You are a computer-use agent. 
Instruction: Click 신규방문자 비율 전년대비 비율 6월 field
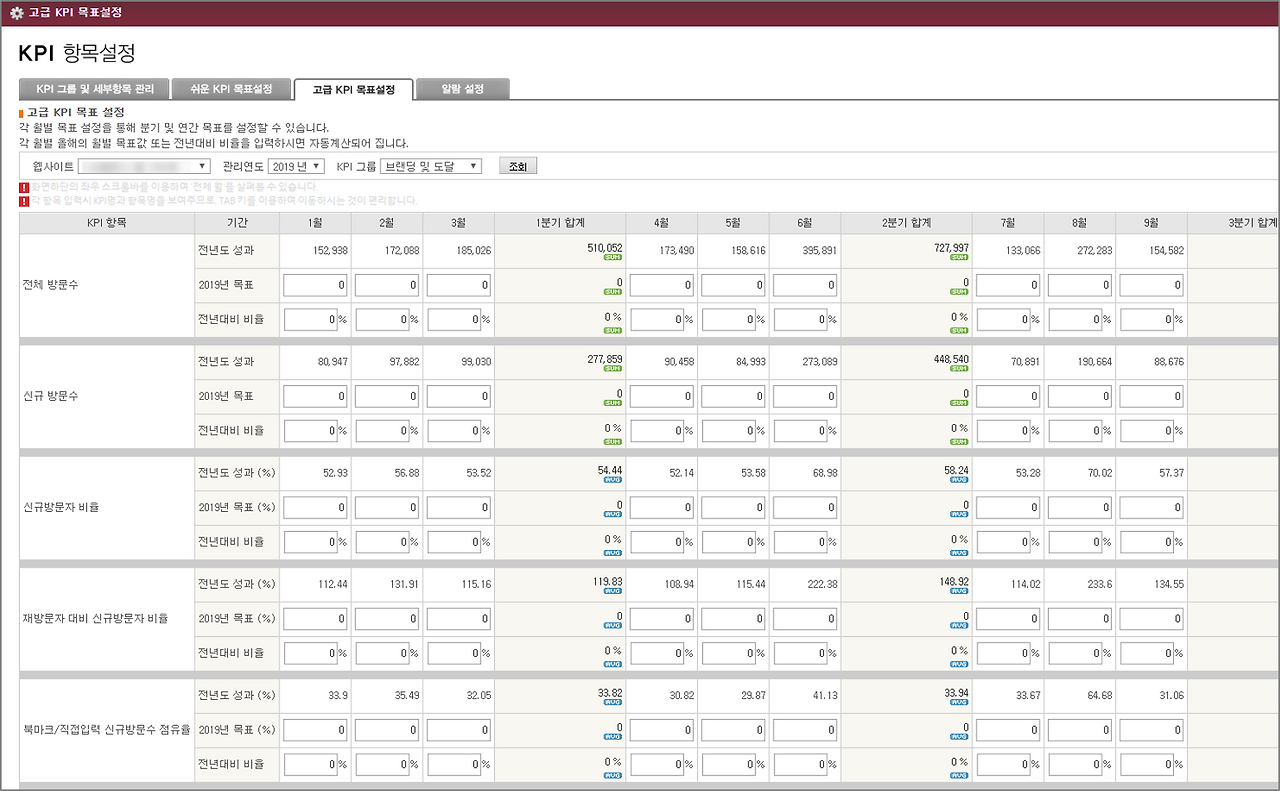801,542
